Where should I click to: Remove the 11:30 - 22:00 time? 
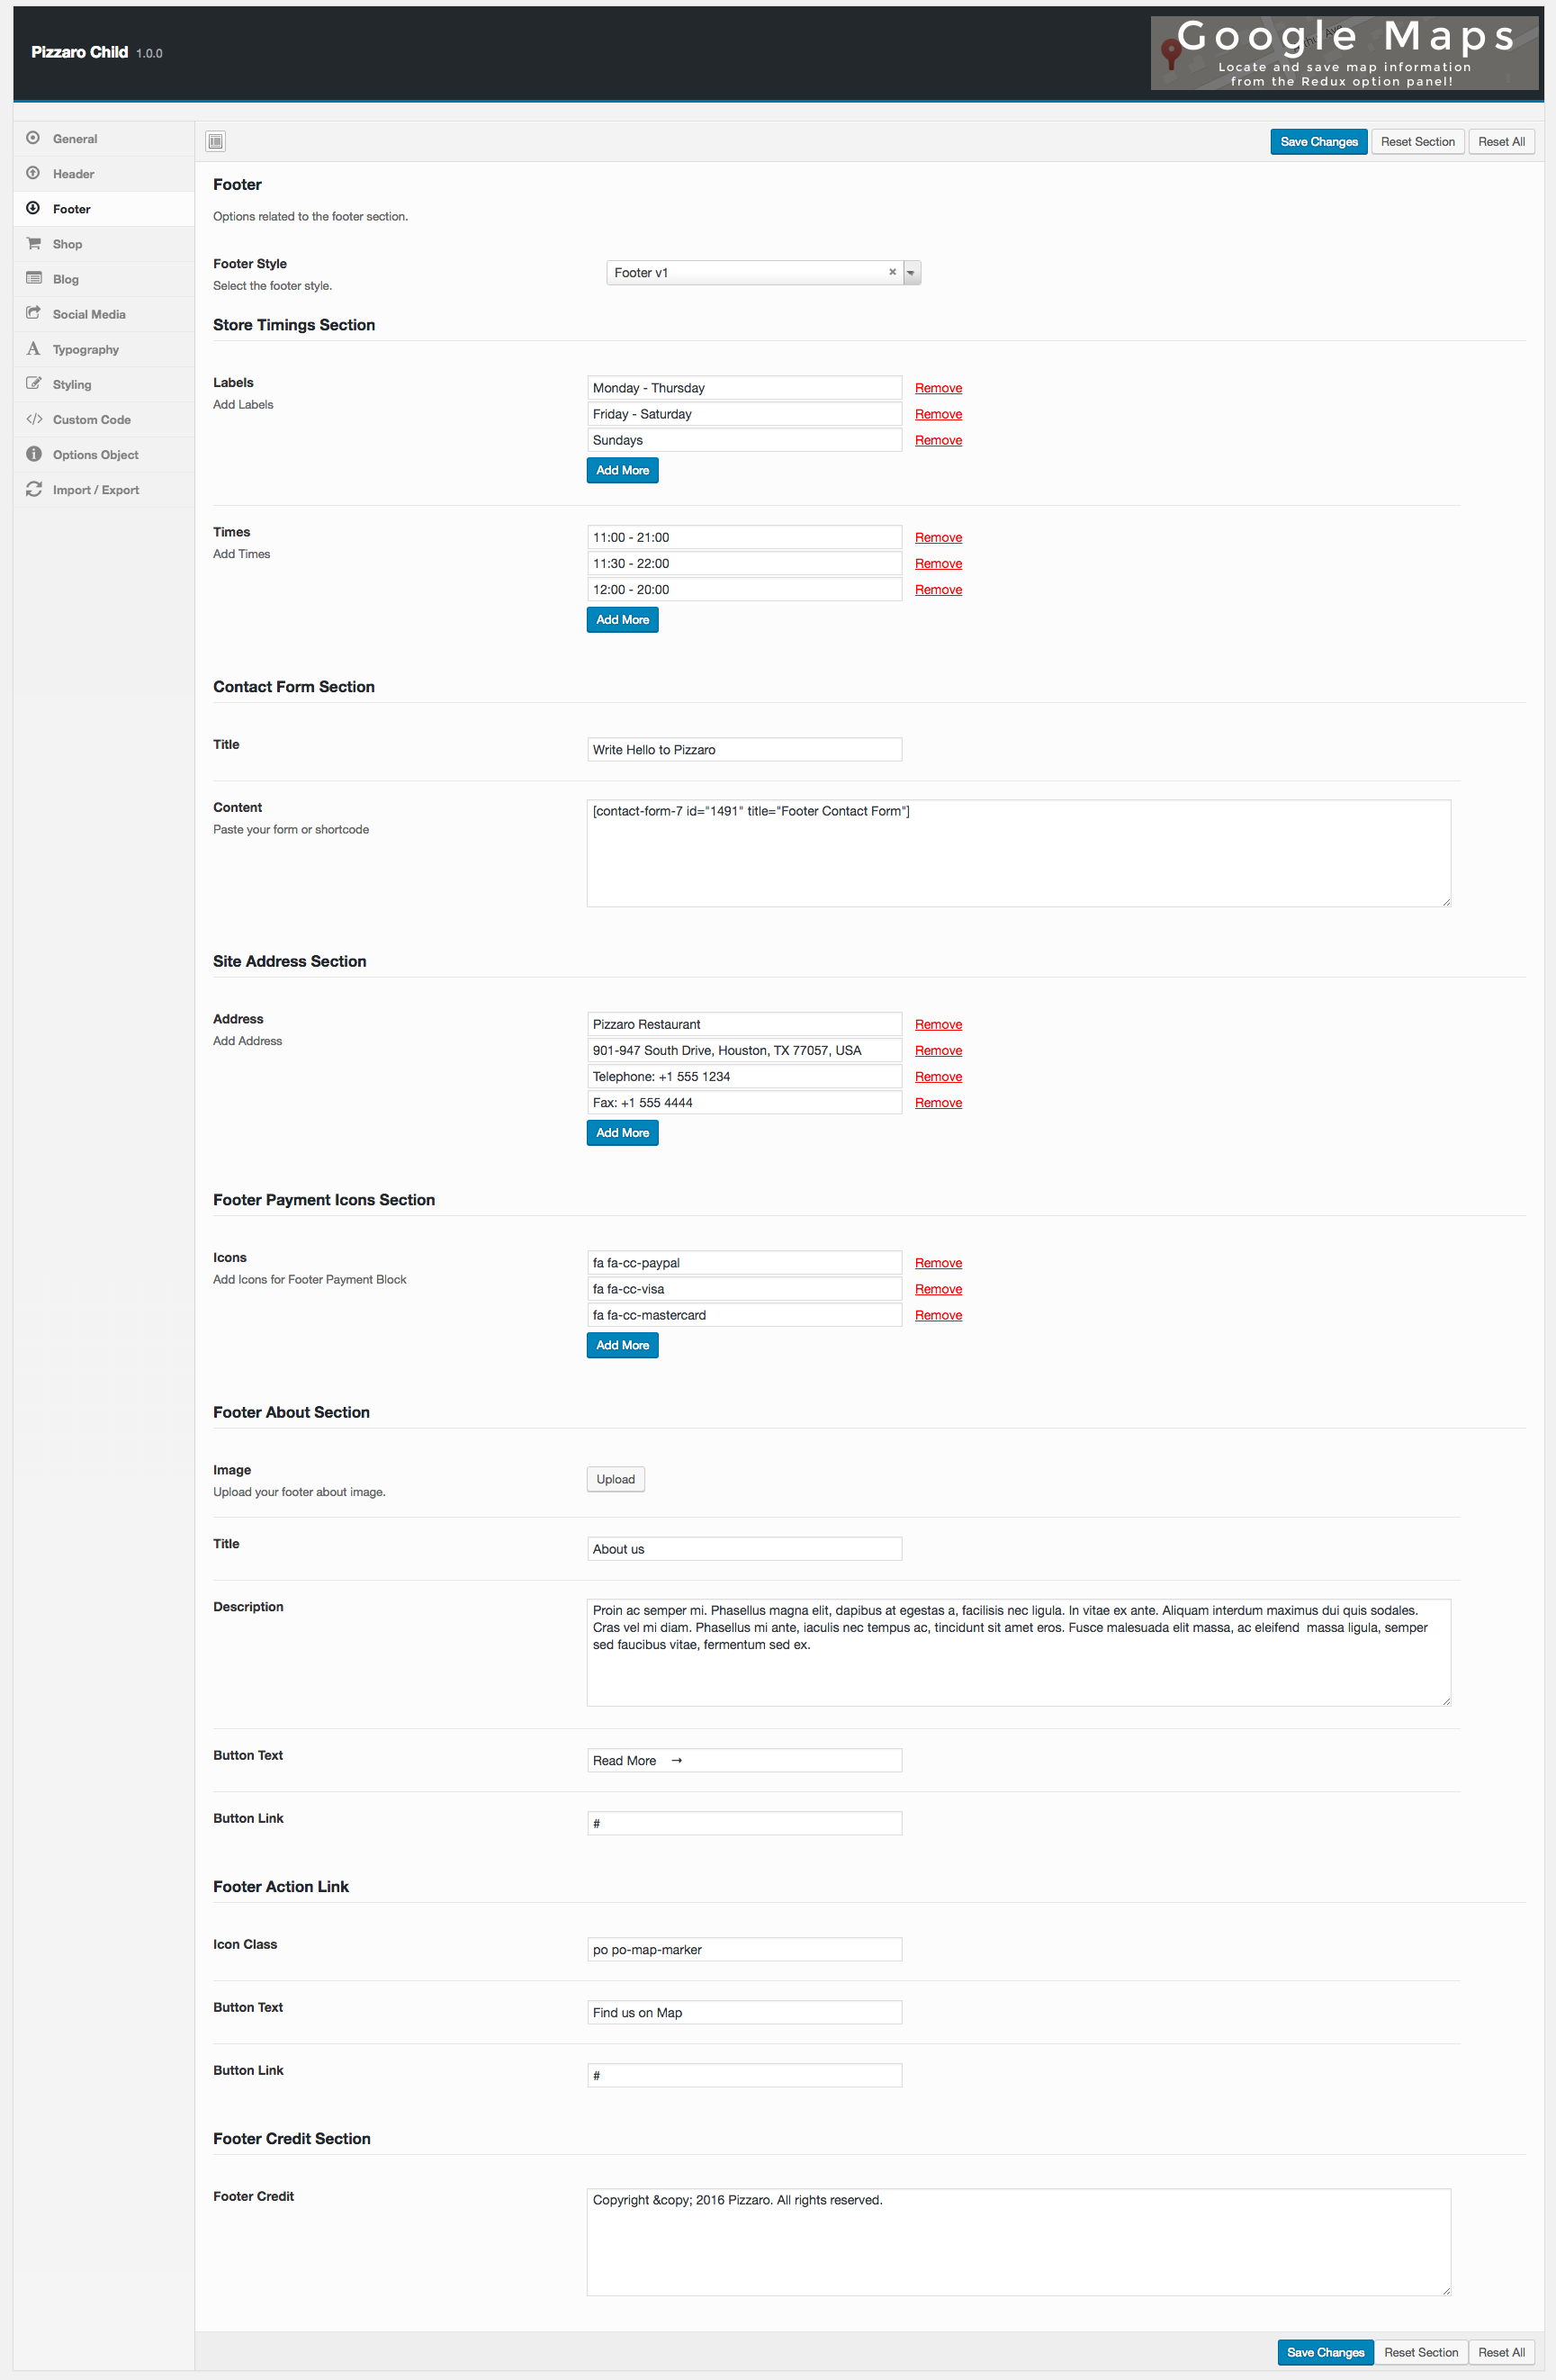click(x=938, y=563)
